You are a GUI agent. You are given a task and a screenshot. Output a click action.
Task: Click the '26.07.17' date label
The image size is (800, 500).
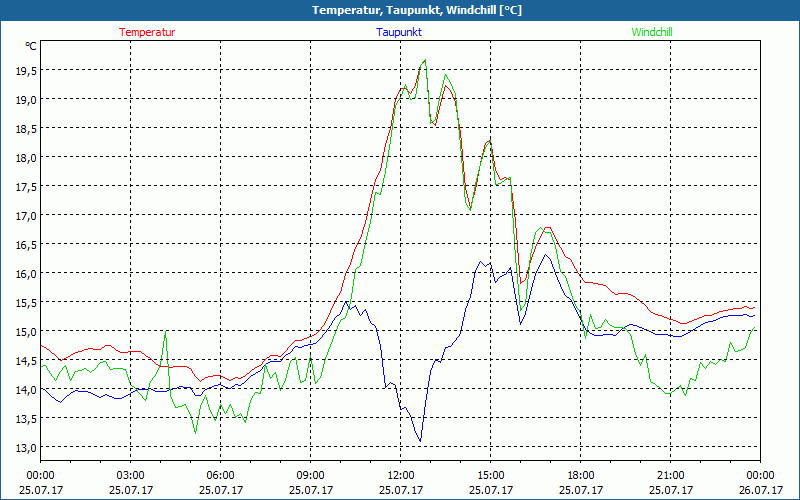(x=761, y=490)
